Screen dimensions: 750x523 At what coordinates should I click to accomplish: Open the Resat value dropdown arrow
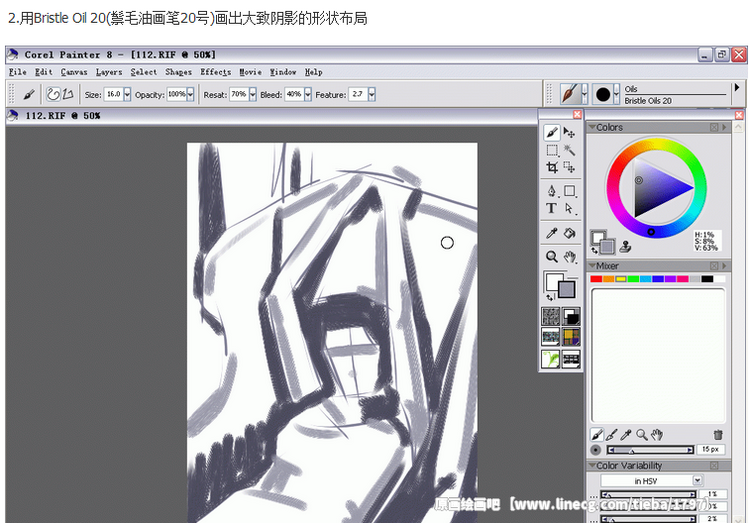click(253, 94)
